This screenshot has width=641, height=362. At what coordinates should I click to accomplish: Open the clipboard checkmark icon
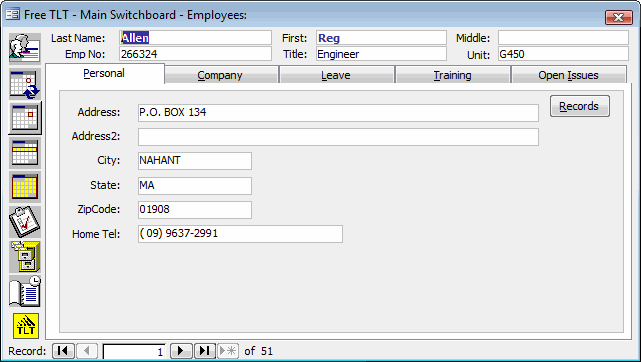[25, 222]
